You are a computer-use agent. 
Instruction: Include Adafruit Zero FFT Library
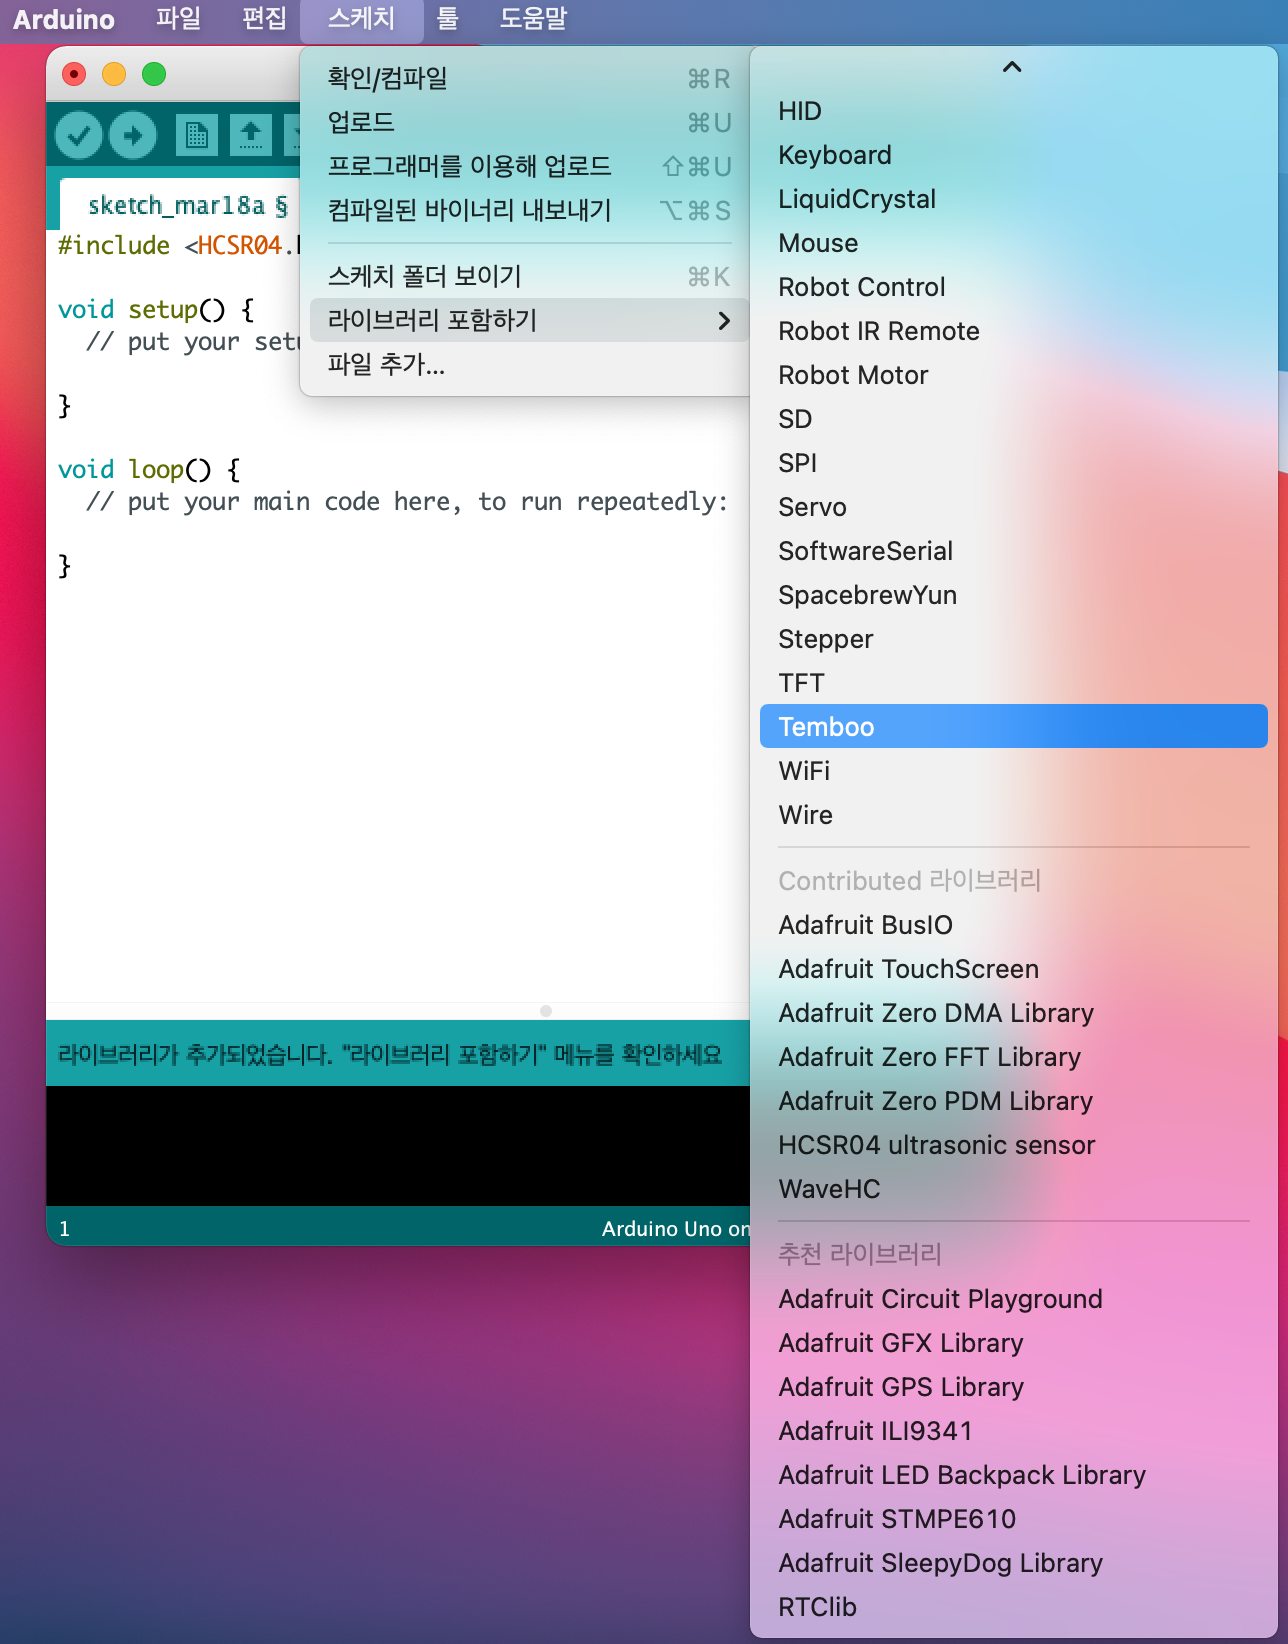pyautogui.click(x=1014, y=1057)
